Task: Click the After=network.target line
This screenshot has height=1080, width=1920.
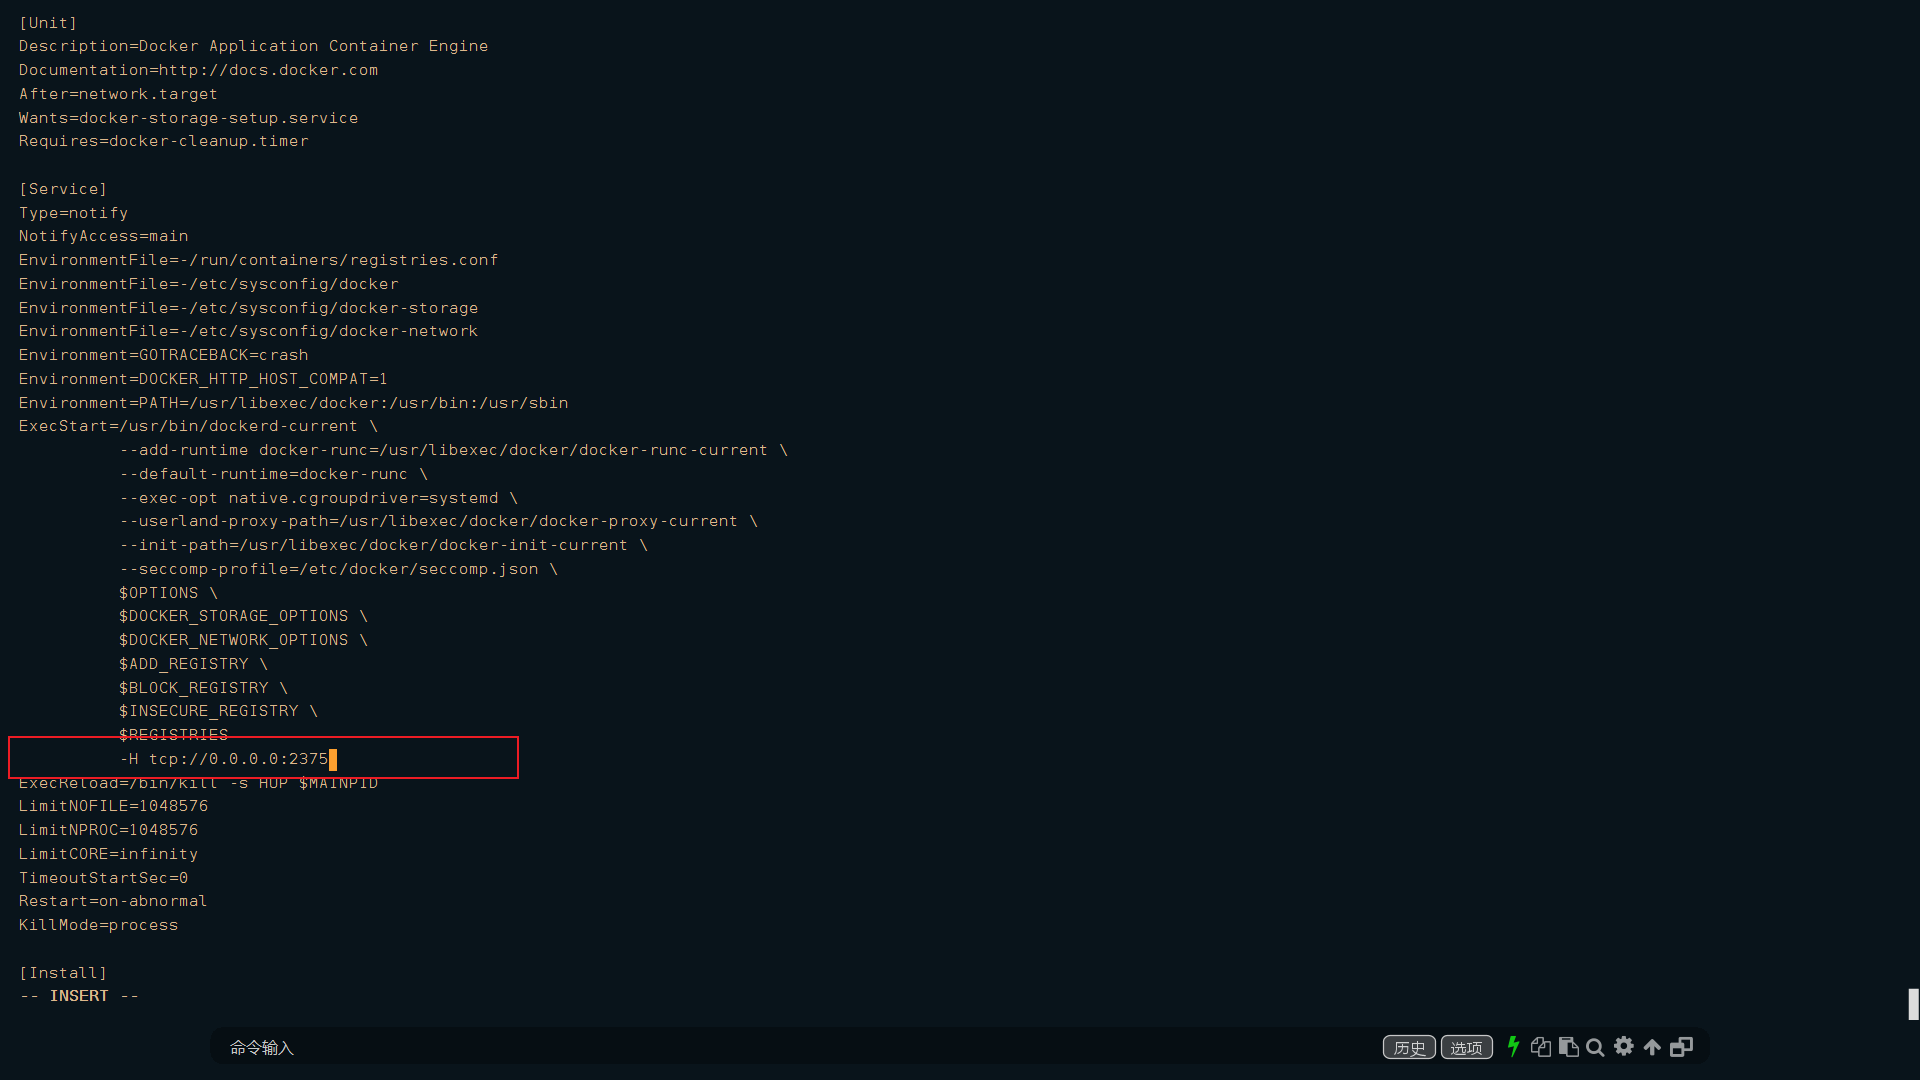Action: [118, 94]
